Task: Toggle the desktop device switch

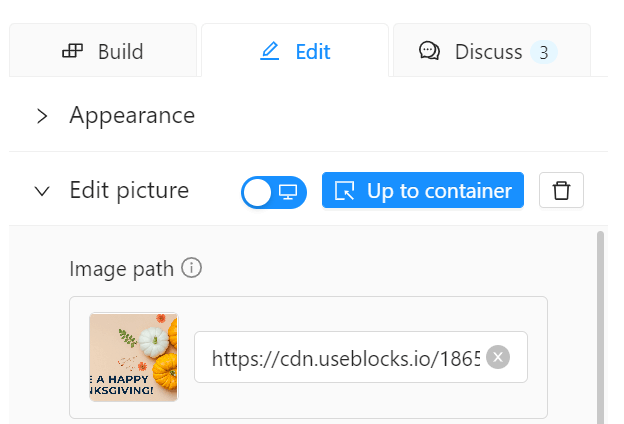Action: (274, 192)
